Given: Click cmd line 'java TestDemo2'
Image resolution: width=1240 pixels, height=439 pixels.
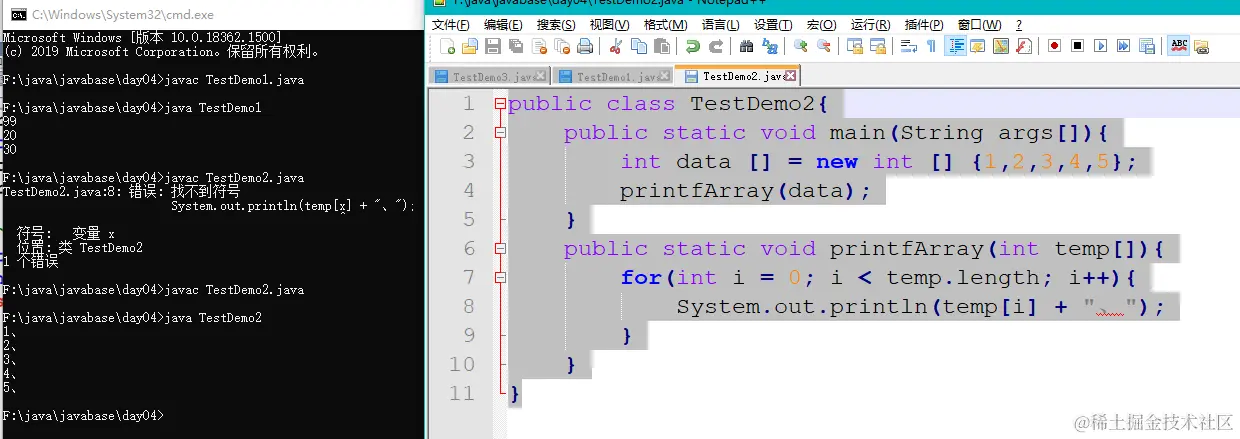Looking at the screenshot, I should click(213, 318).
